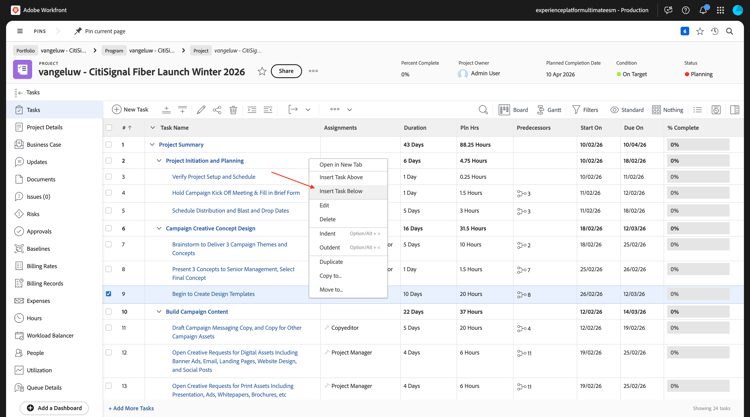This screenshot has height=417, width=750.
Task: Click the Share button
Action: click(286, 71)
